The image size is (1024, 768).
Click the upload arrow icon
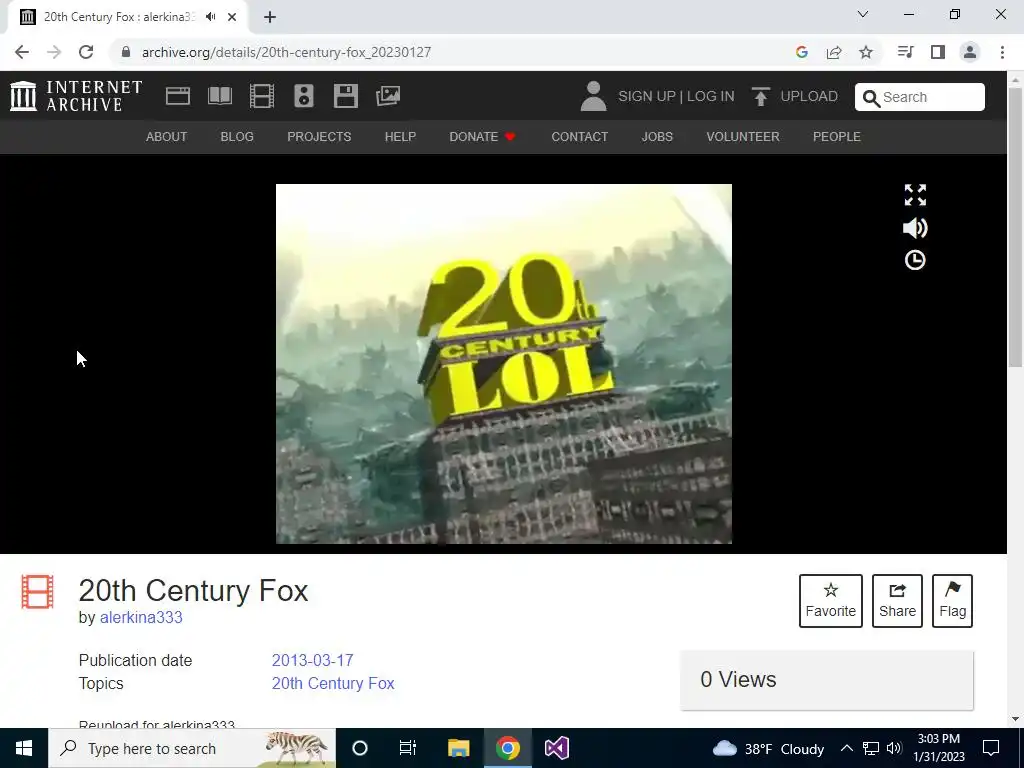(x=760, y=97)
